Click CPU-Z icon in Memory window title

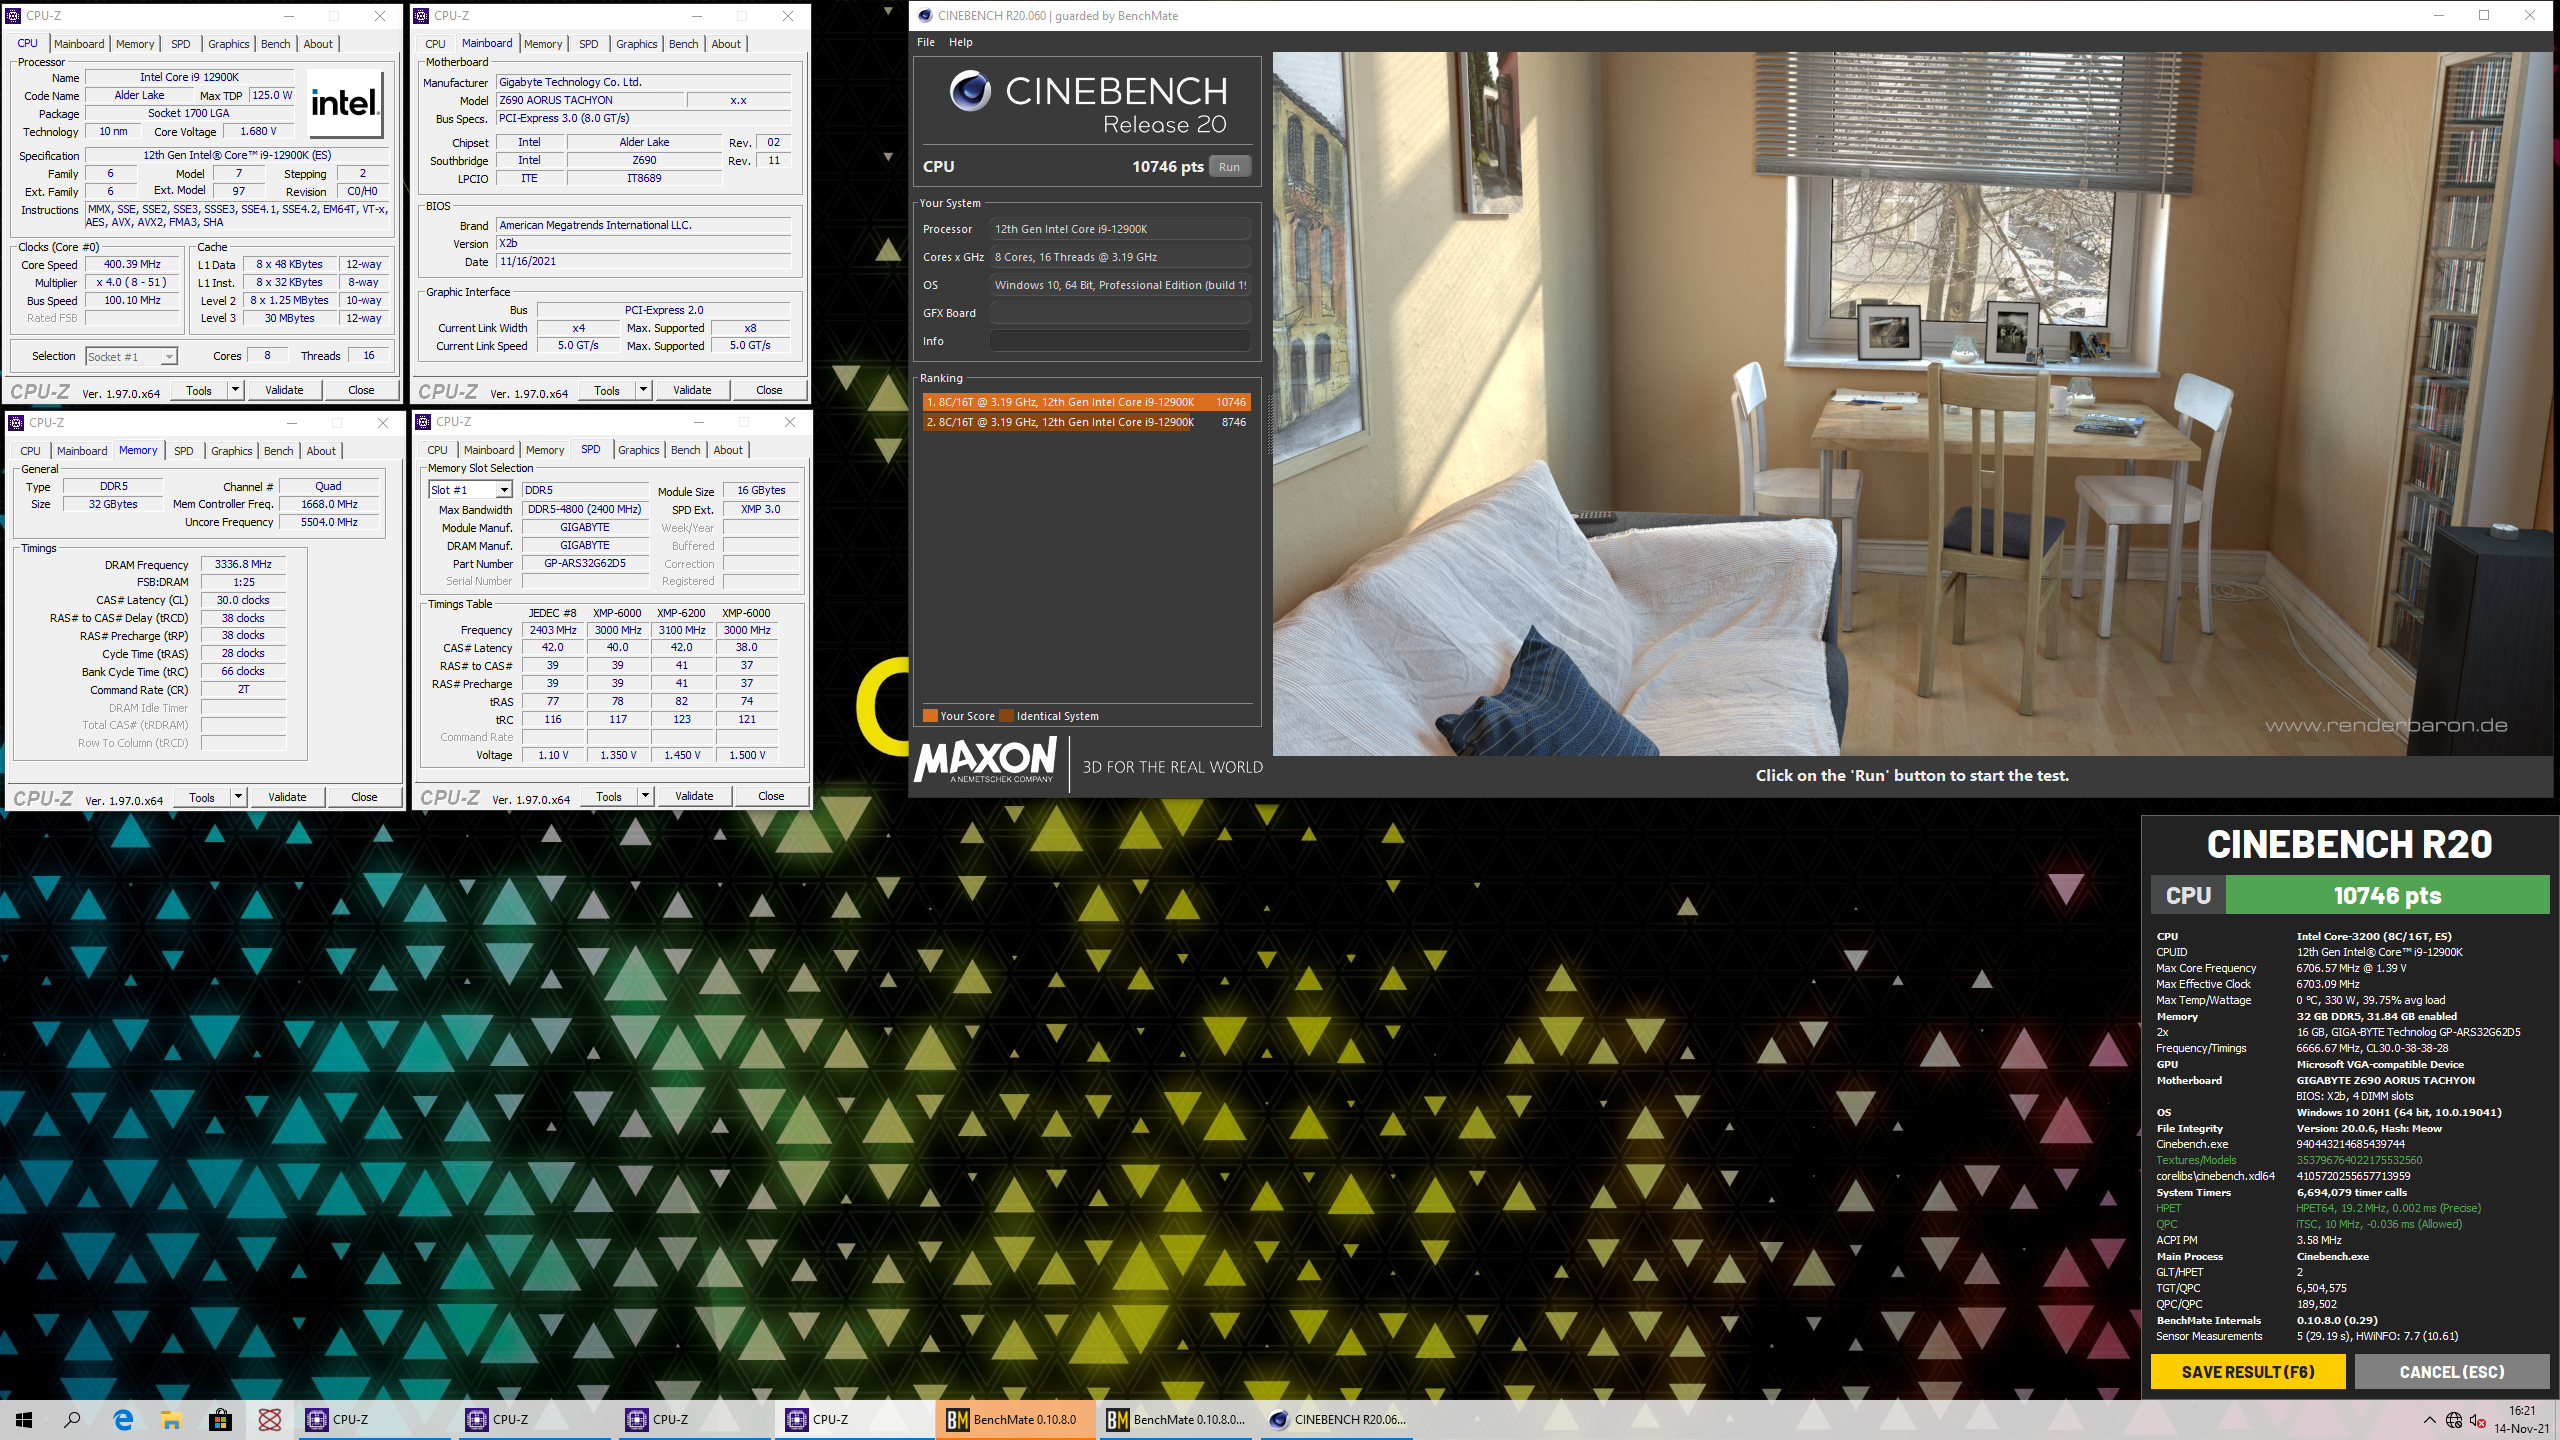[x=15, y=422]
